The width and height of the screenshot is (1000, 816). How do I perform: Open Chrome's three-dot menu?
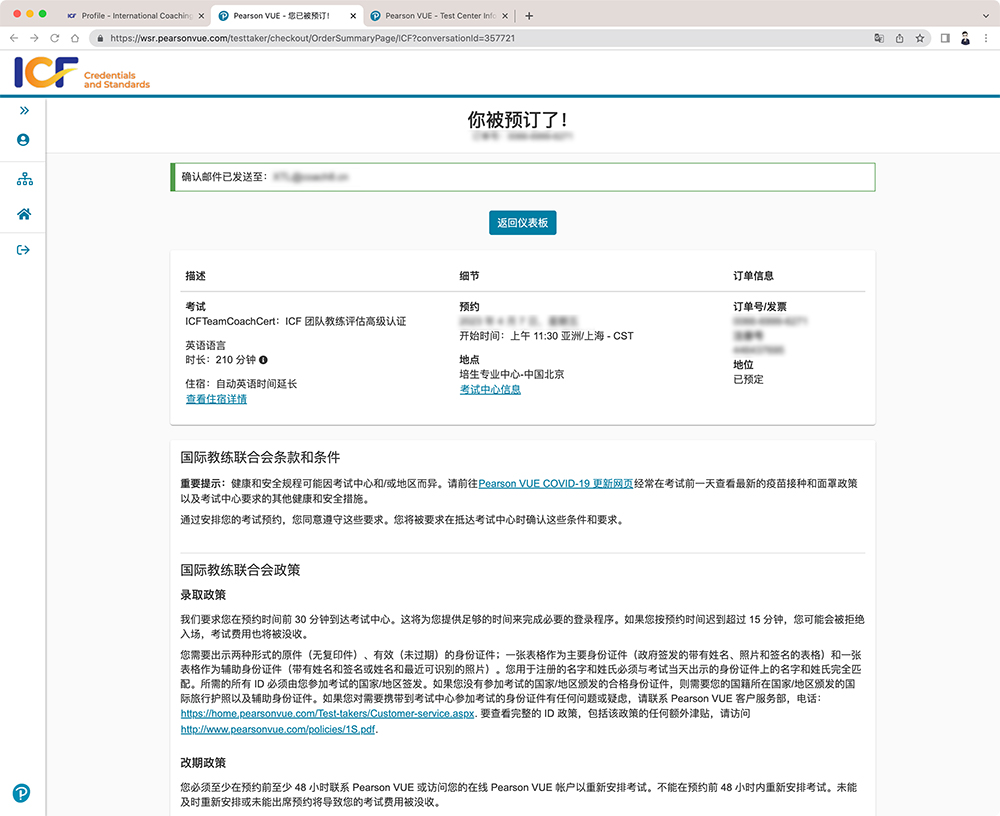(x=986, y=38)
